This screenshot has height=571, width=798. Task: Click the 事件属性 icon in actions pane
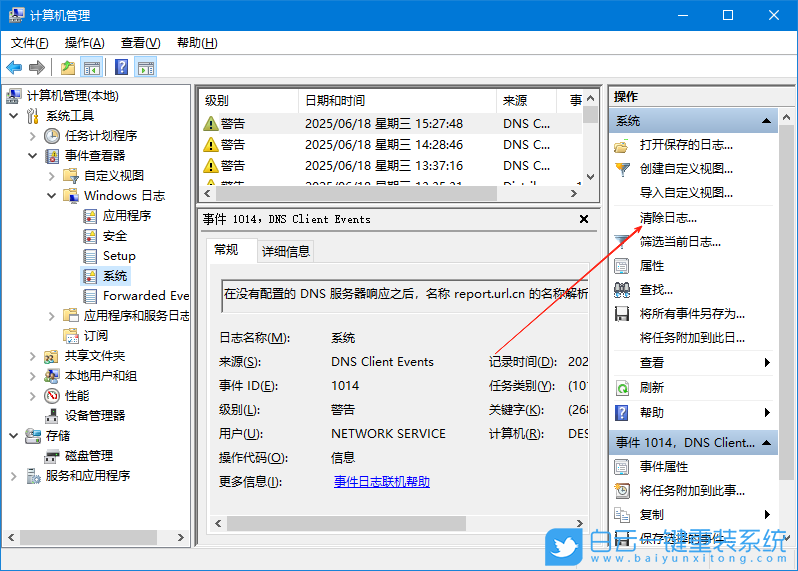pyautogui.click(x=621, y=467)
